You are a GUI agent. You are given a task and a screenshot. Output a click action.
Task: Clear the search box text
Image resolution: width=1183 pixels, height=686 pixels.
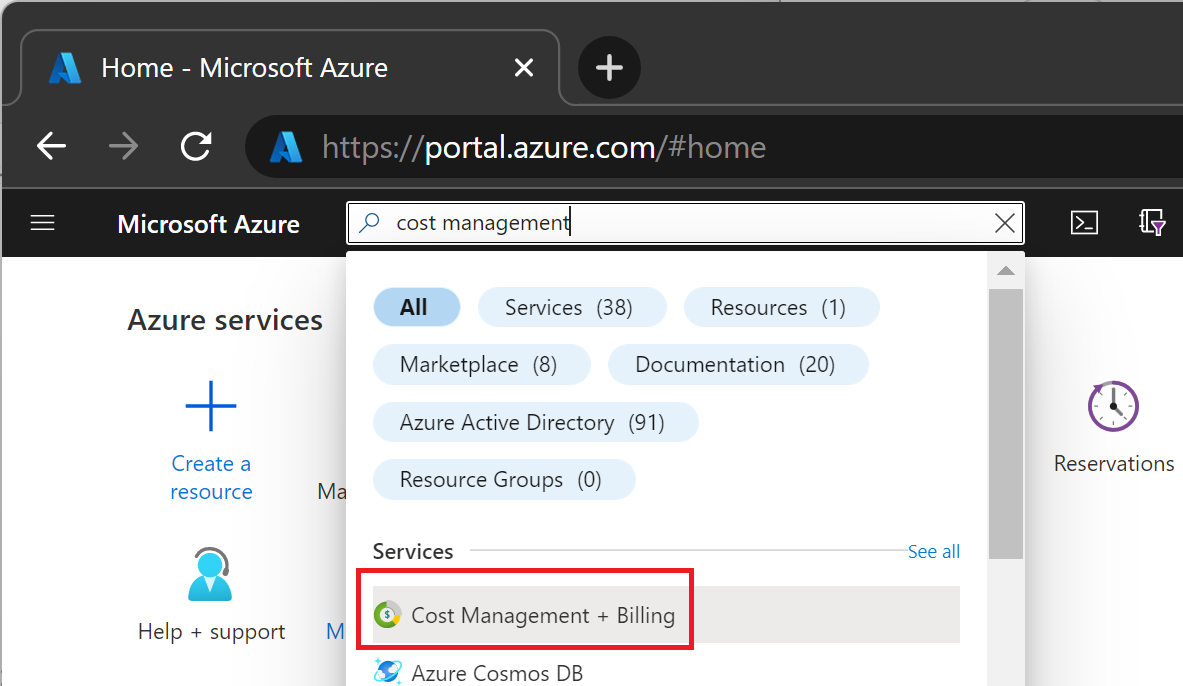1005,223
